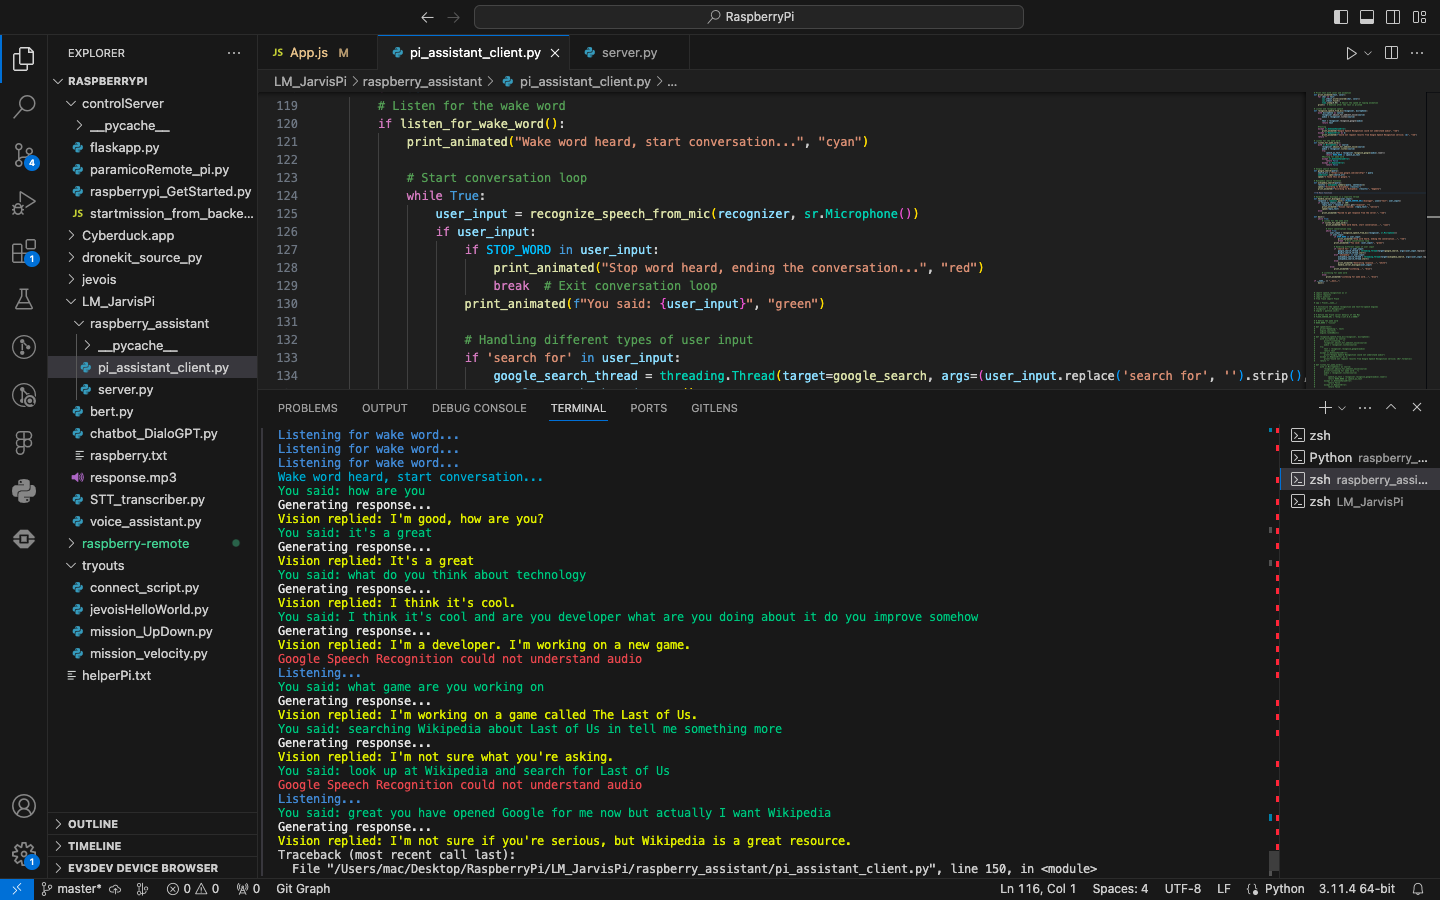Open the PORTS panel tab
The width and height of the screenshot is (1440, 900).
coord(649,408)
